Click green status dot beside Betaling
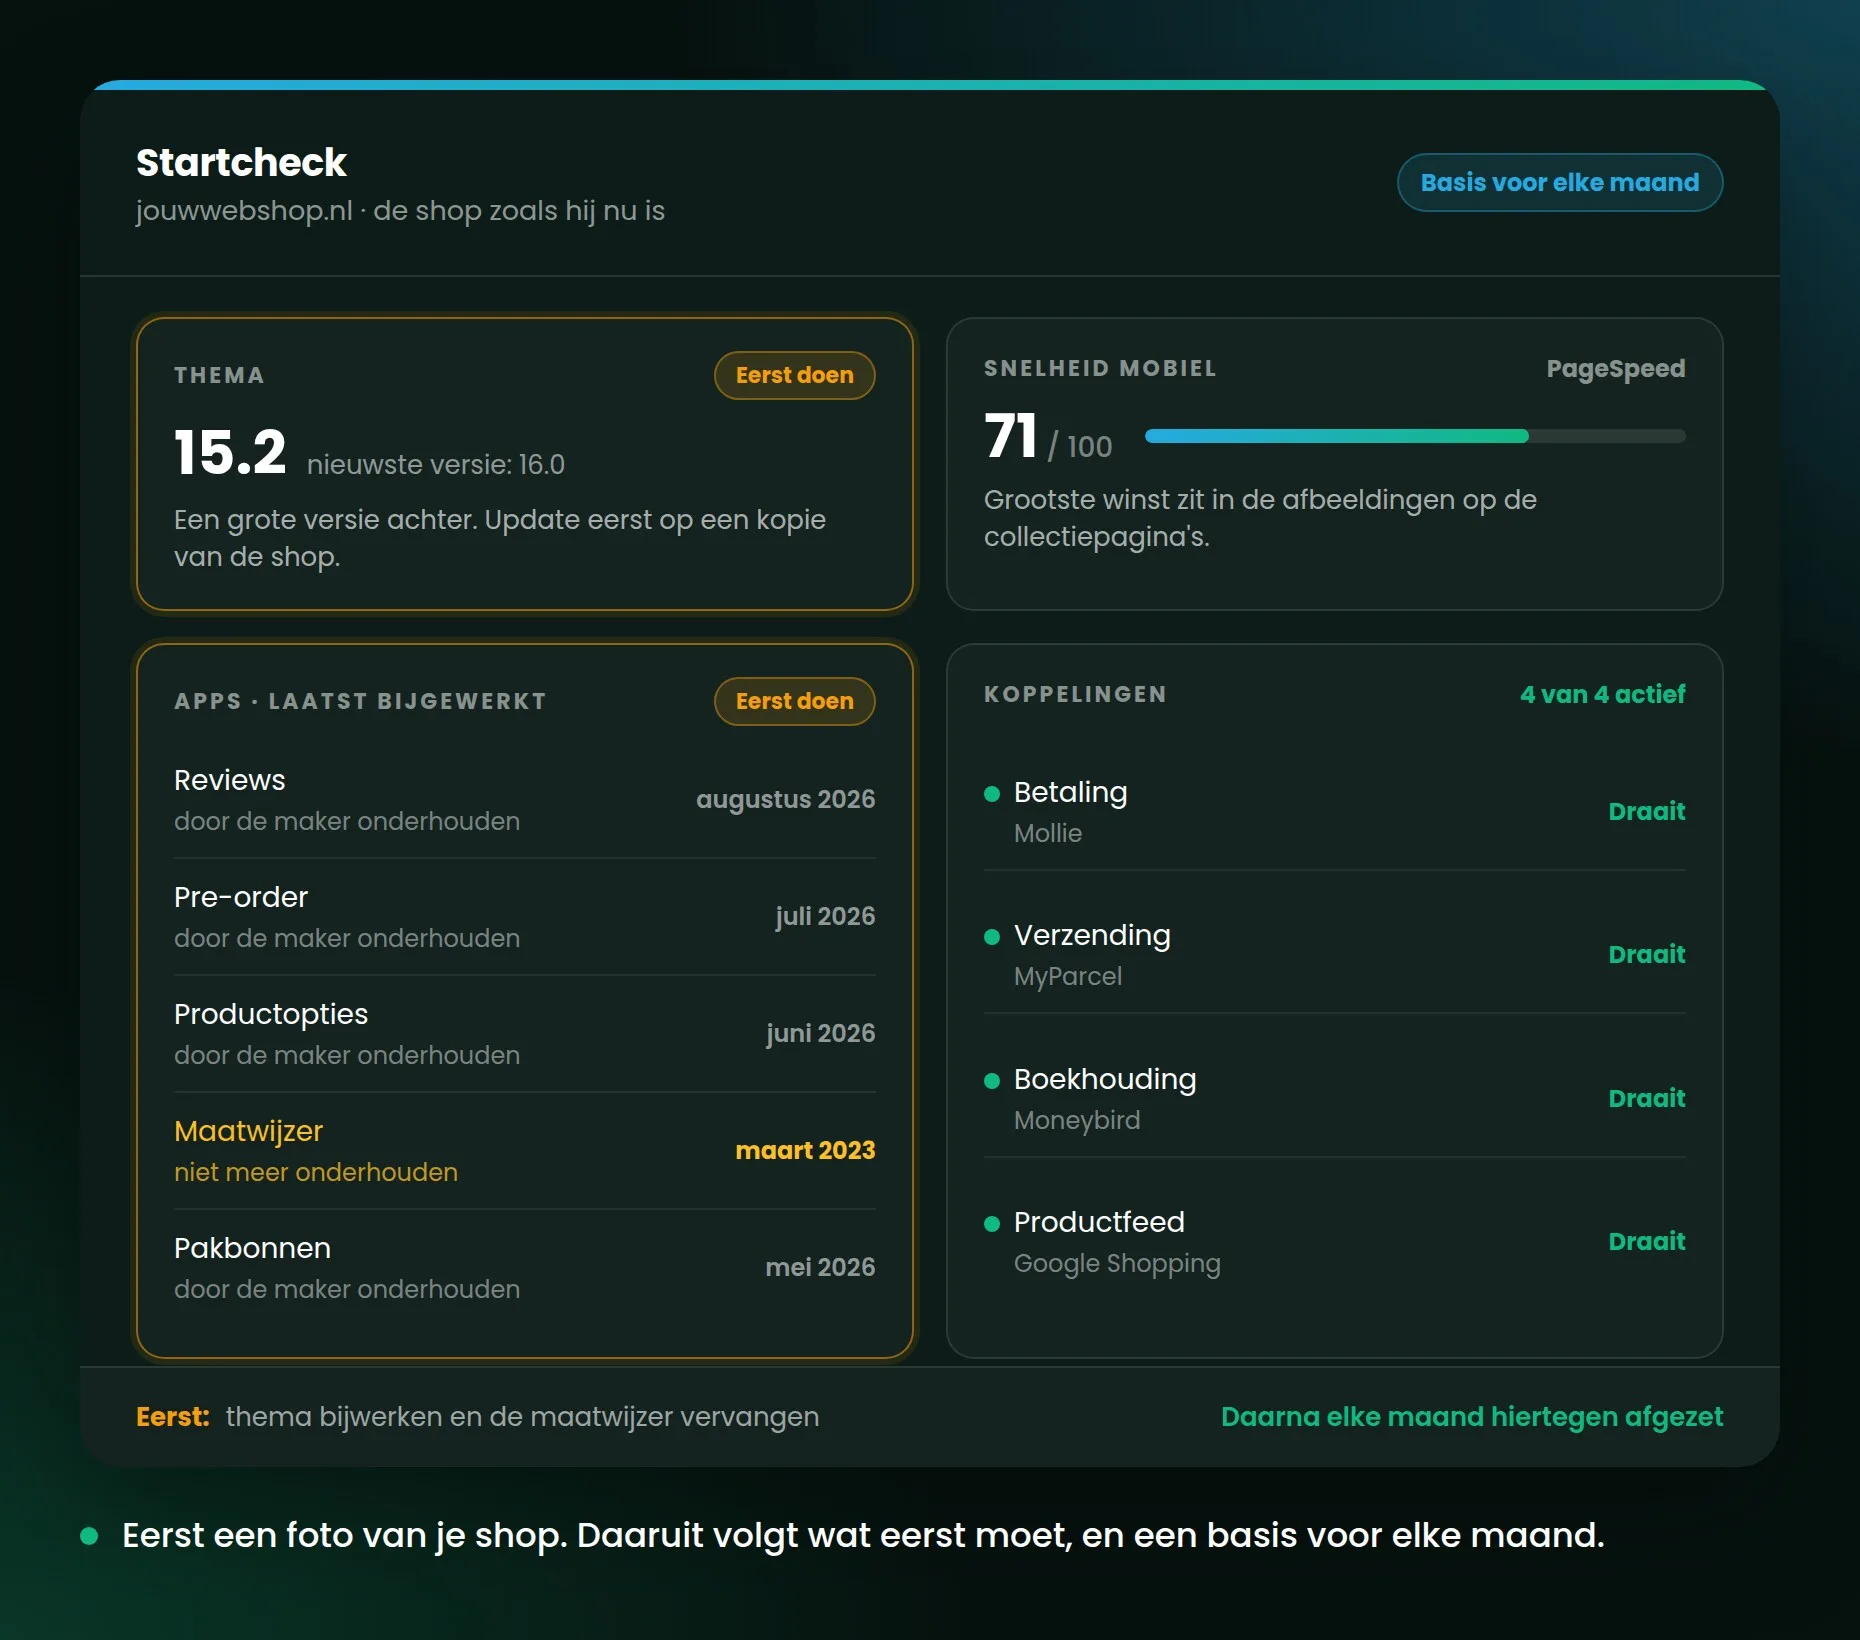The height and width of the screenshot is (1640, 1860). 992,794
